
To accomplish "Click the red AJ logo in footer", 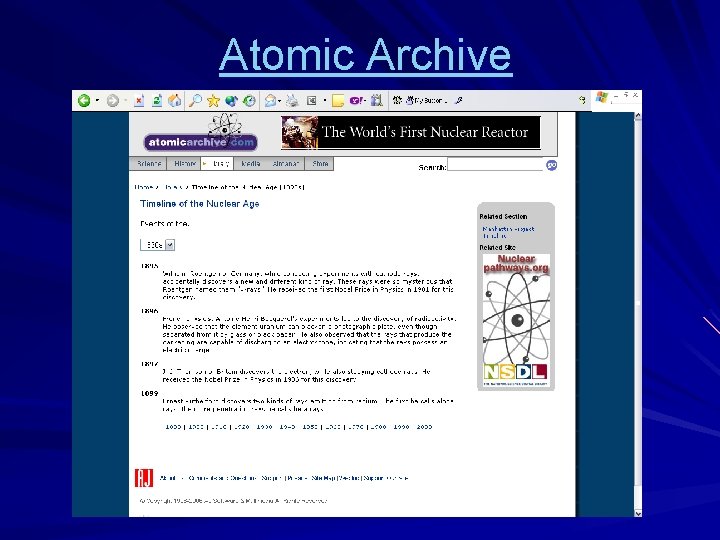I will coord(143,478).
